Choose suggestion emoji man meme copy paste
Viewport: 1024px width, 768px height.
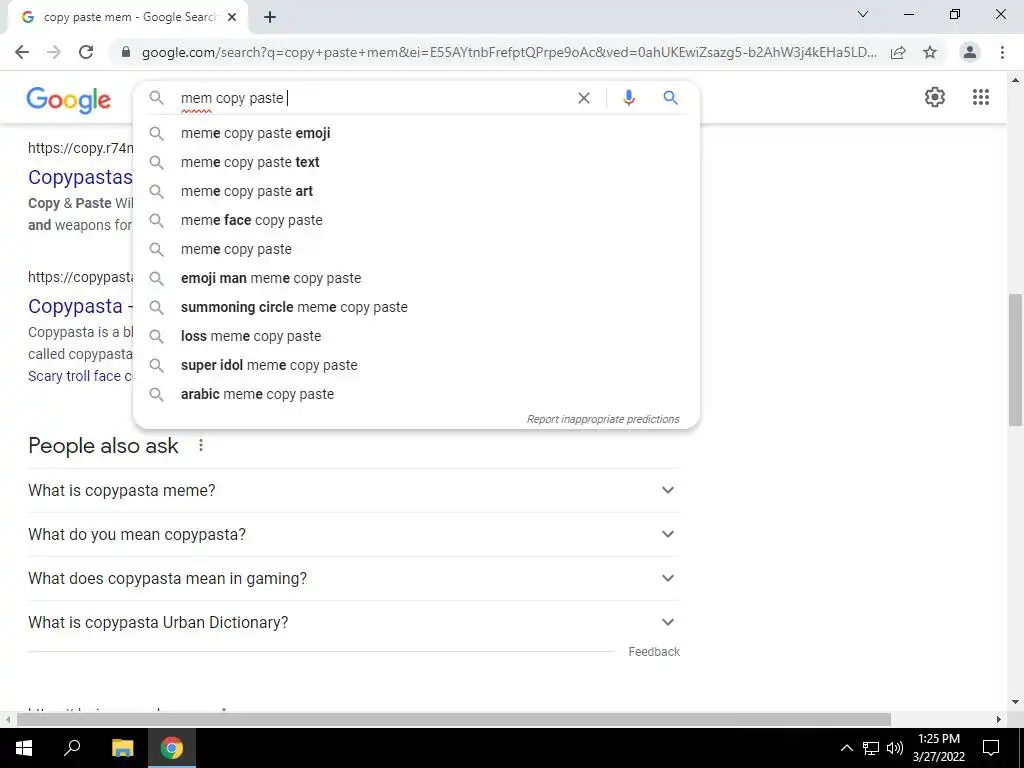pyautogui.click(x=416, y=278)
